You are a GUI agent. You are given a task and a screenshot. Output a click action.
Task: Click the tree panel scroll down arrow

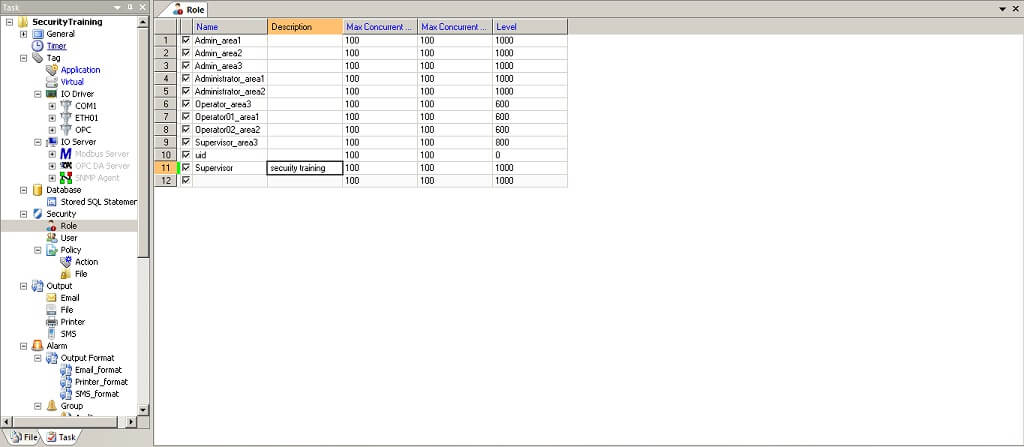pyautogui.click(x=144, y=409)
